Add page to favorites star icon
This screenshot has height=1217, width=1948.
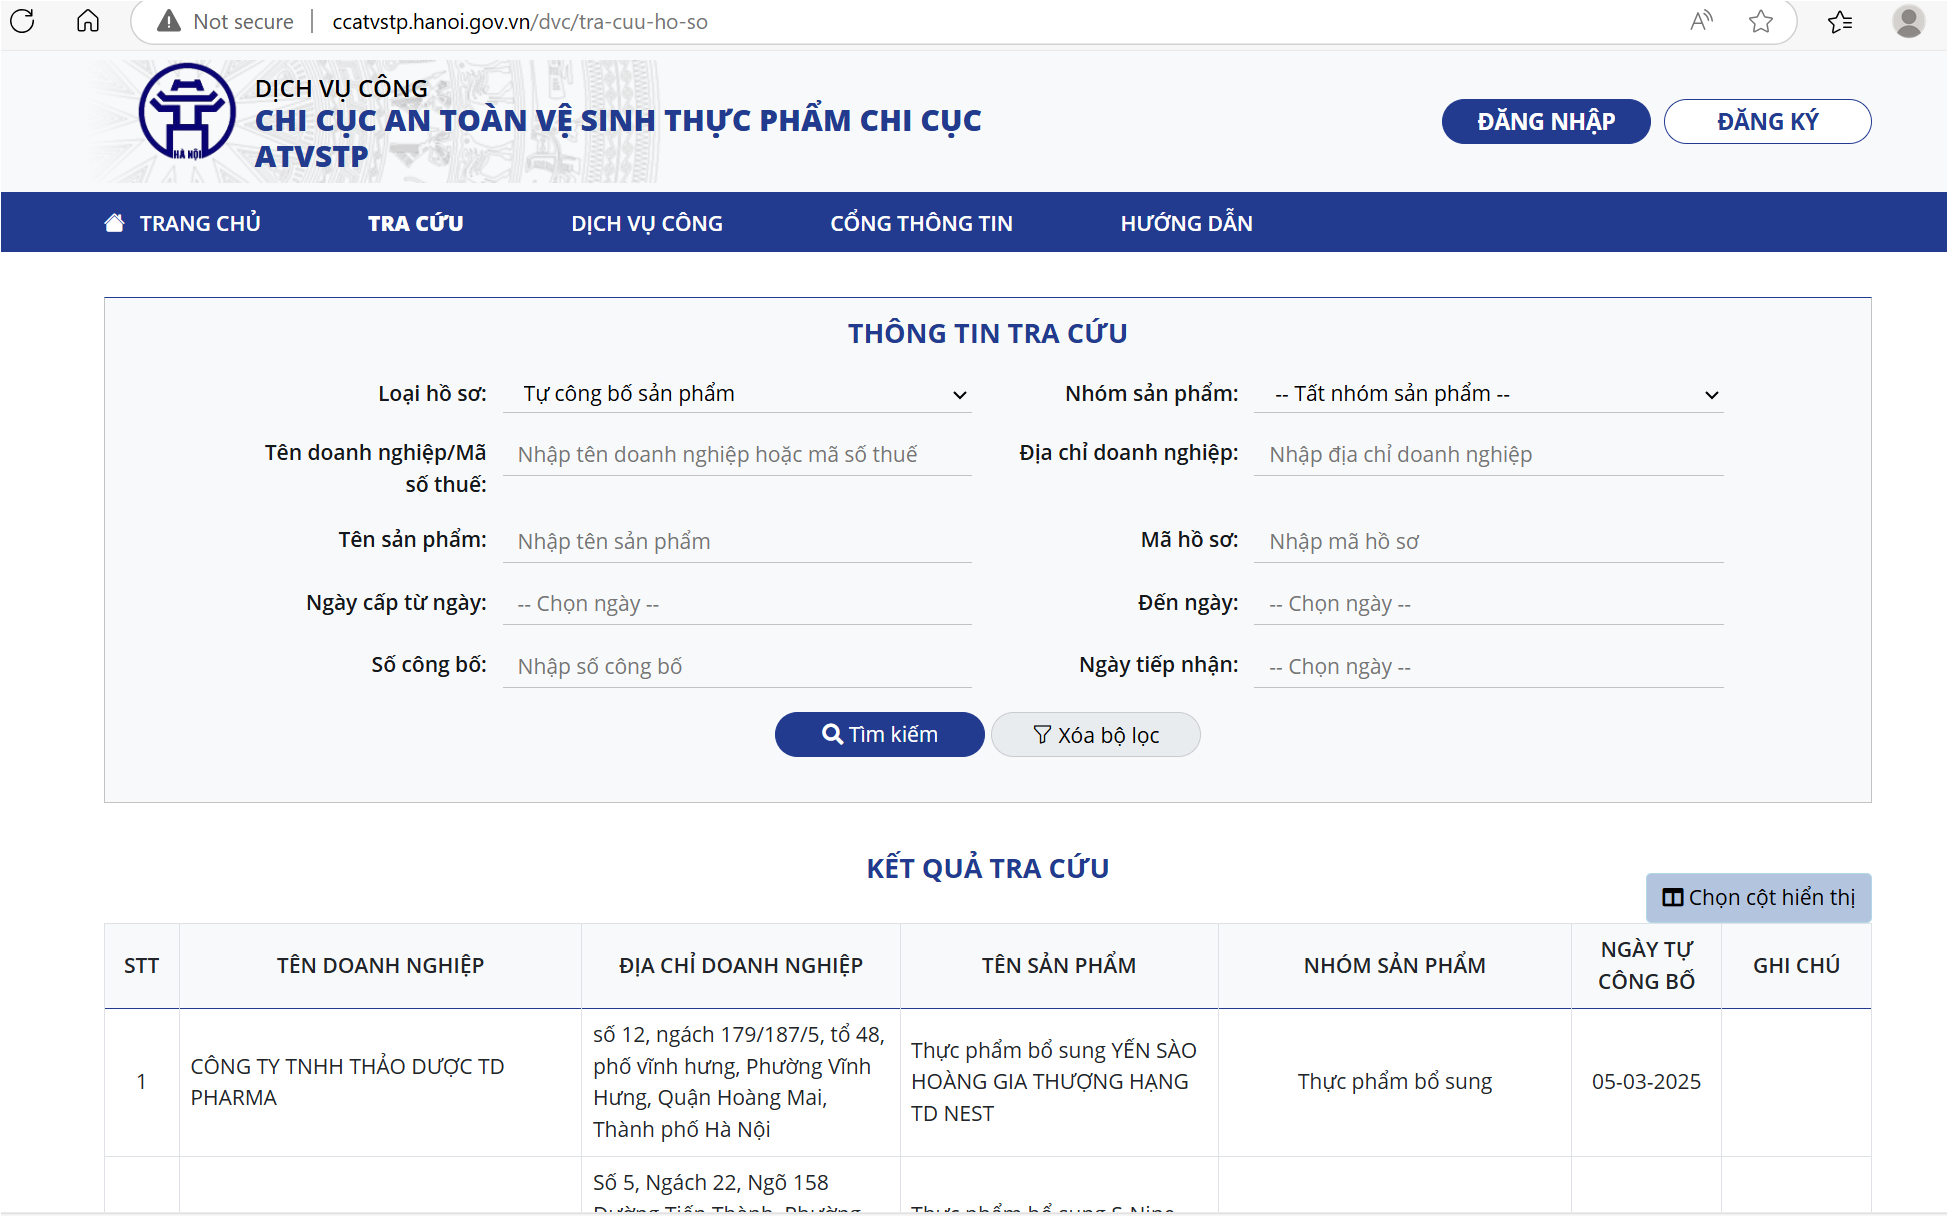(x=1761, y=21)
